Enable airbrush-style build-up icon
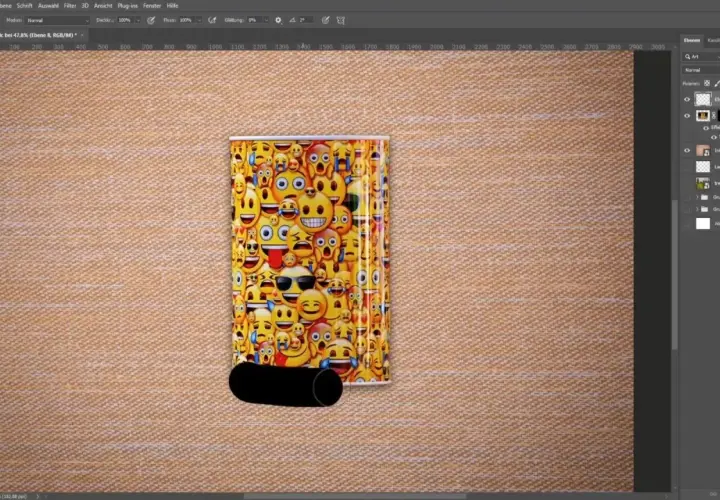This screenshot has width=720, height=500. point(212,20)
